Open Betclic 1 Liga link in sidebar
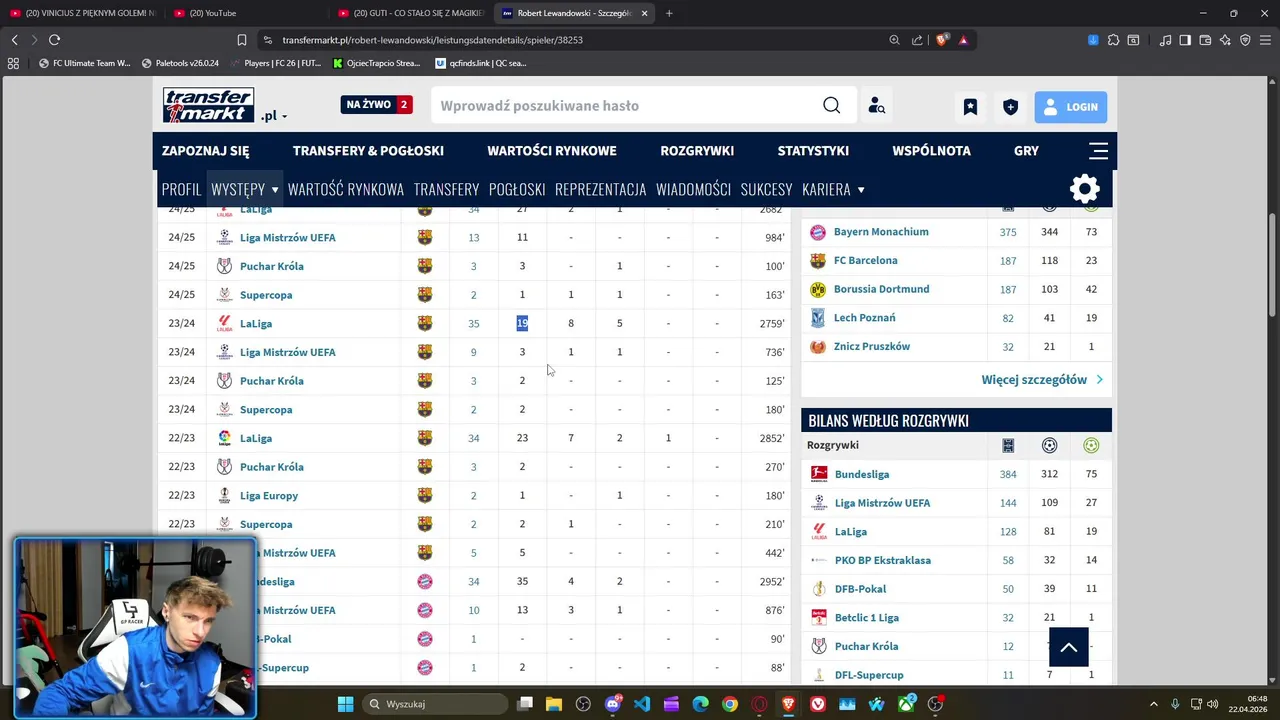Image resolution: width=1280 pixels, height=720 pixels. coord(866,618)
